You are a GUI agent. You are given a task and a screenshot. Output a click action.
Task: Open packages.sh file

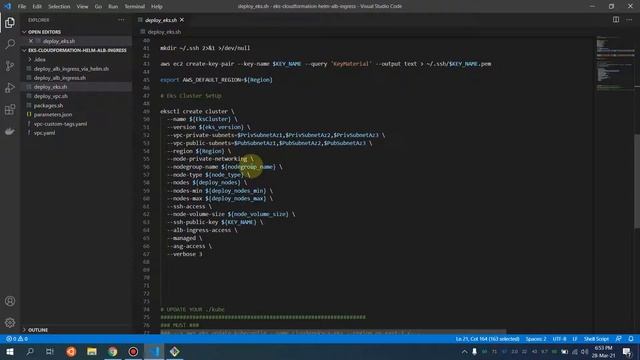pyautogui.click(x=48, y=105)
